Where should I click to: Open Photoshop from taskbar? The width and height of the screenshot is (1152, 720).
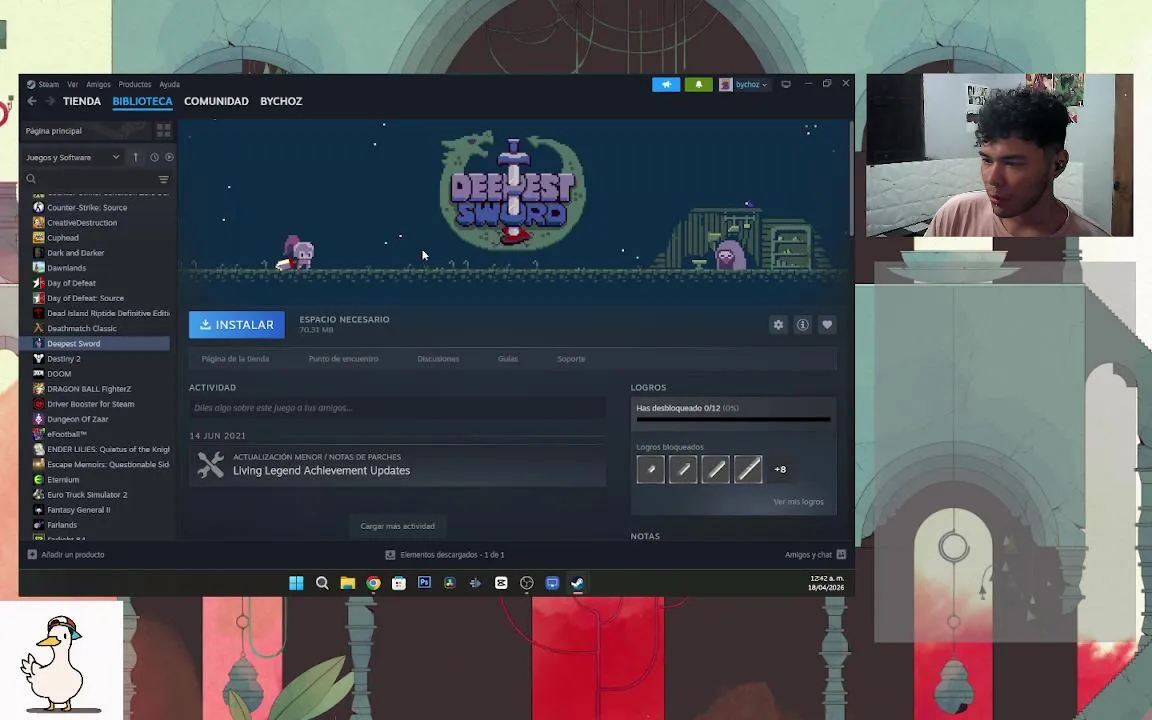pyautogui.click(x=424, y=583)
